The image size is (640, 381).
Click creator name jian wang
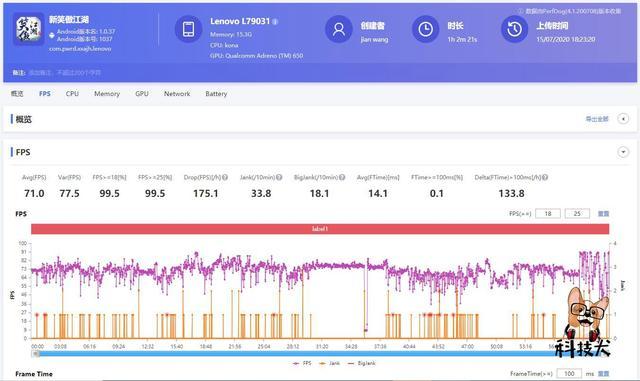[x=374, y=40]
